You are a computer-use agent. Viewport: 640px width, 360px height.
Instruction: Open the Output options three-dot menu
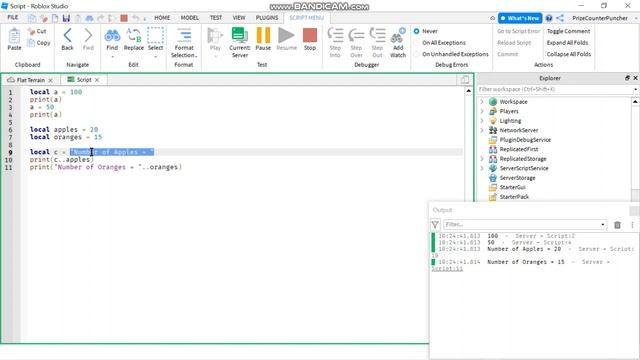[x=632, y=224]
